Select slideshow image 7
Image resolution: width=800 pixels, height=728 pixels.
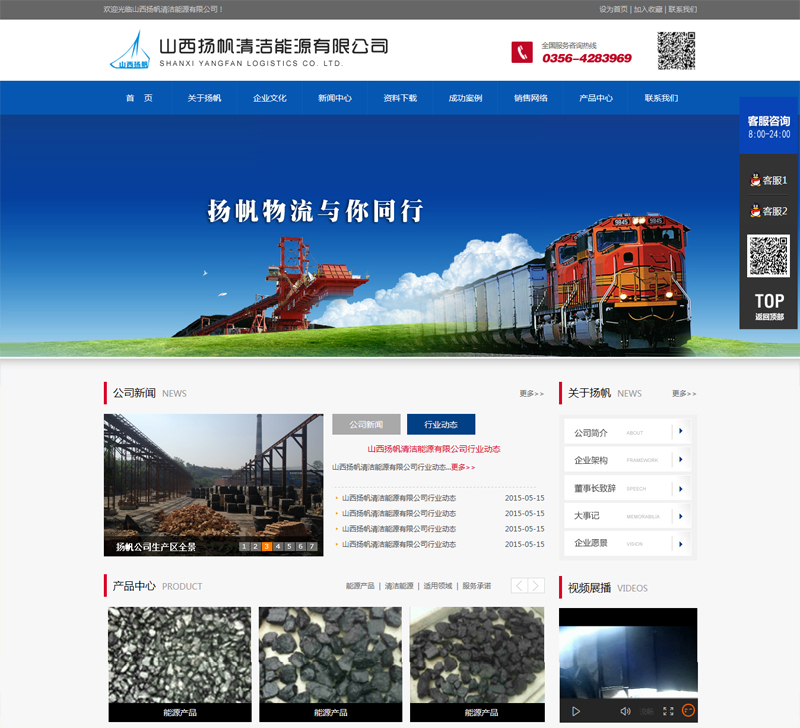point(313,547)
